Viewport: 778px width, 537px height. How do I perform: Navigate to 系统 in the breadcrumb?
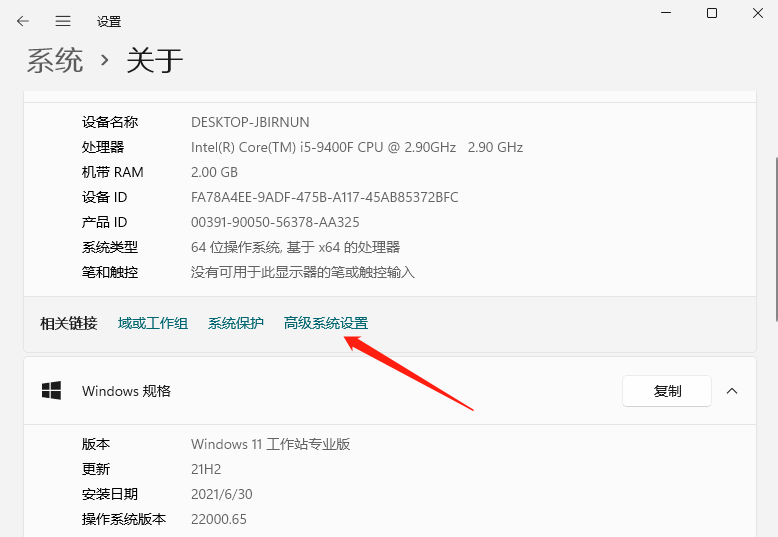coord(55,60)
